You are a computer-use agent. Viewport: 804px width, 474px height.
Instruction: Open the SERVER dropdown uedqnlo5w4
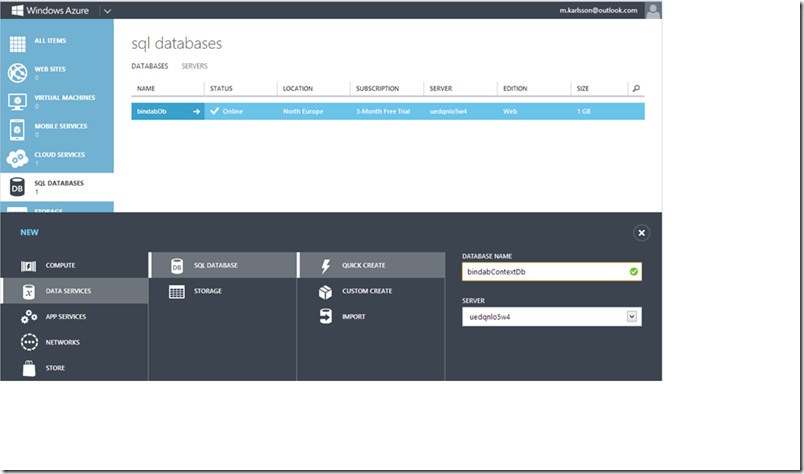point(552,317)
